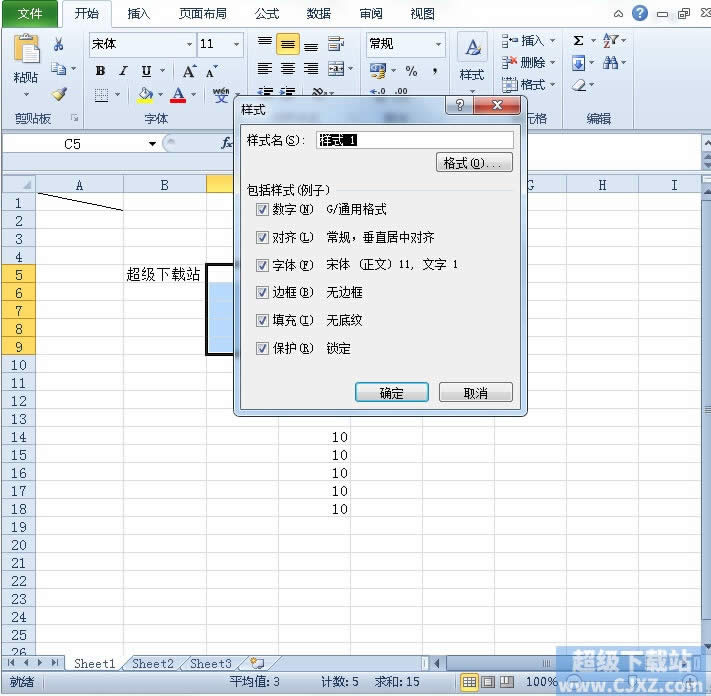
Task: Select column H header
Action: (x=602, y=185)
